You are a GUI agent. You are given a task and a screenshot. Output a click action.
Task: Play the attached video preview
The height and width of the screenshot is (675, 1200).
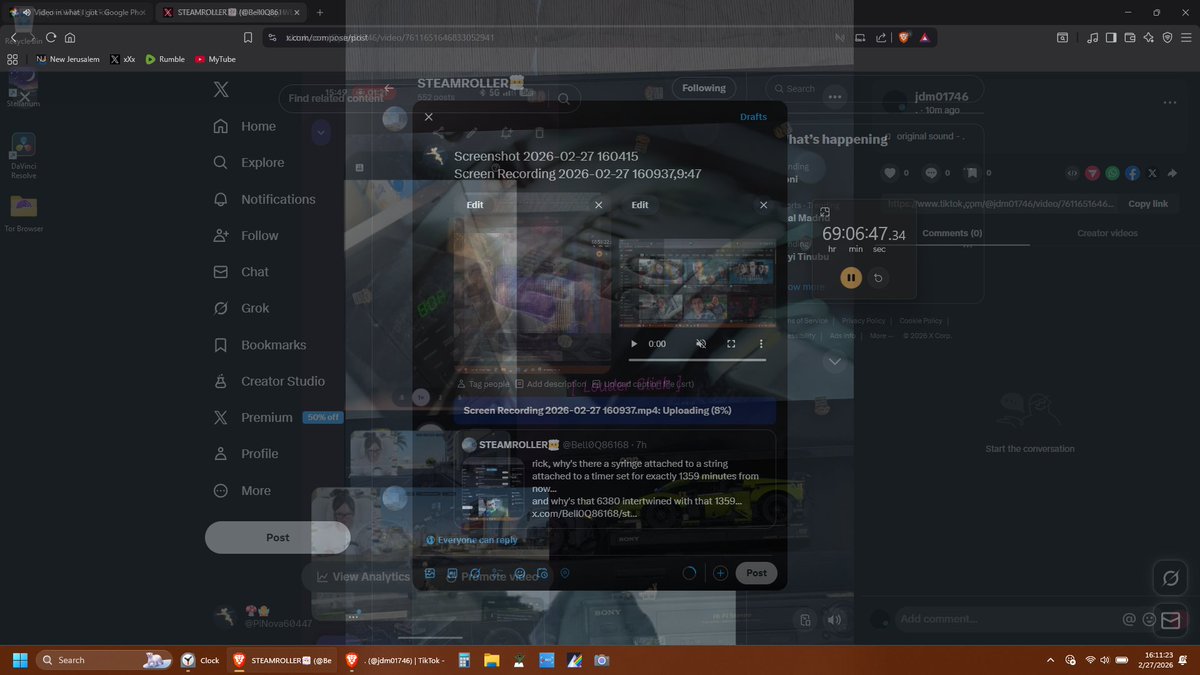click(633, 343)
